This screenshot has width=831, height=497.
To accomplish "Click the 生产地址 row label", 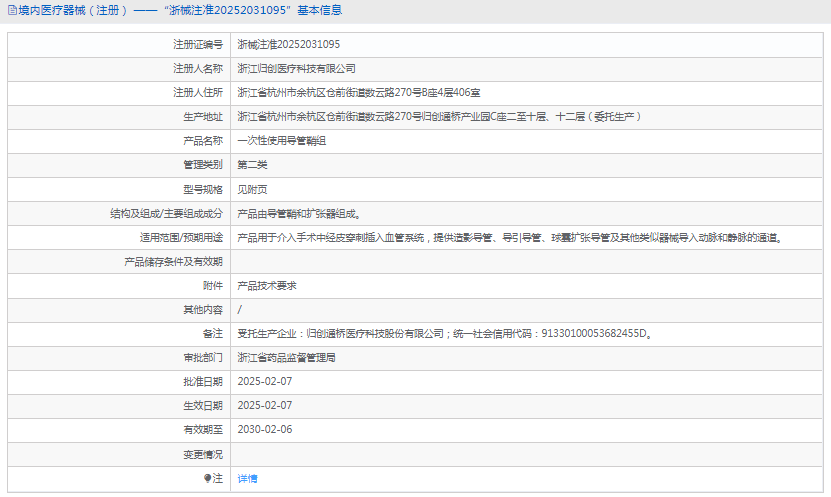I will pos(203,117).
